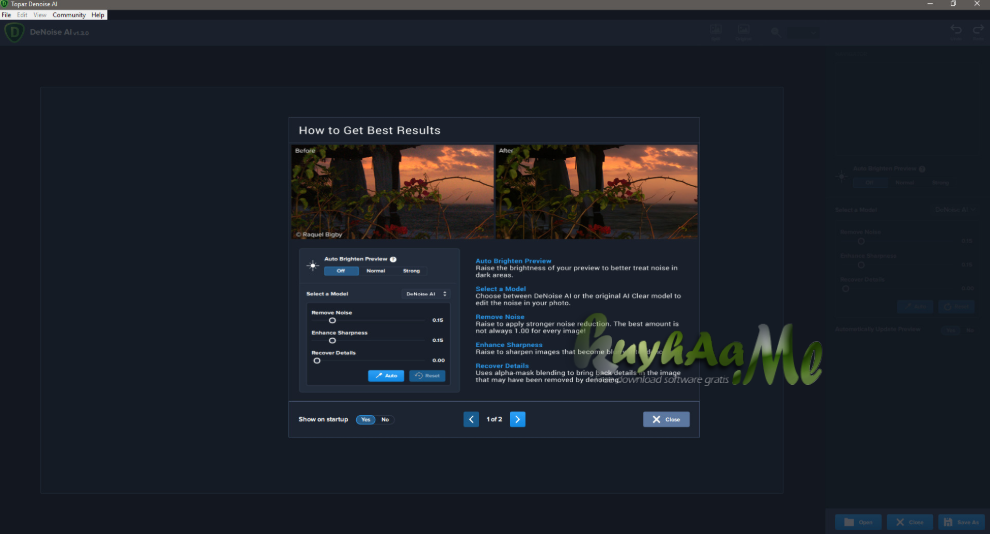Viewport: 990px width, 534px height.
Task: Click Auto button in dimmed main panel
Action: pyautogui.click(x=915, y=306)
